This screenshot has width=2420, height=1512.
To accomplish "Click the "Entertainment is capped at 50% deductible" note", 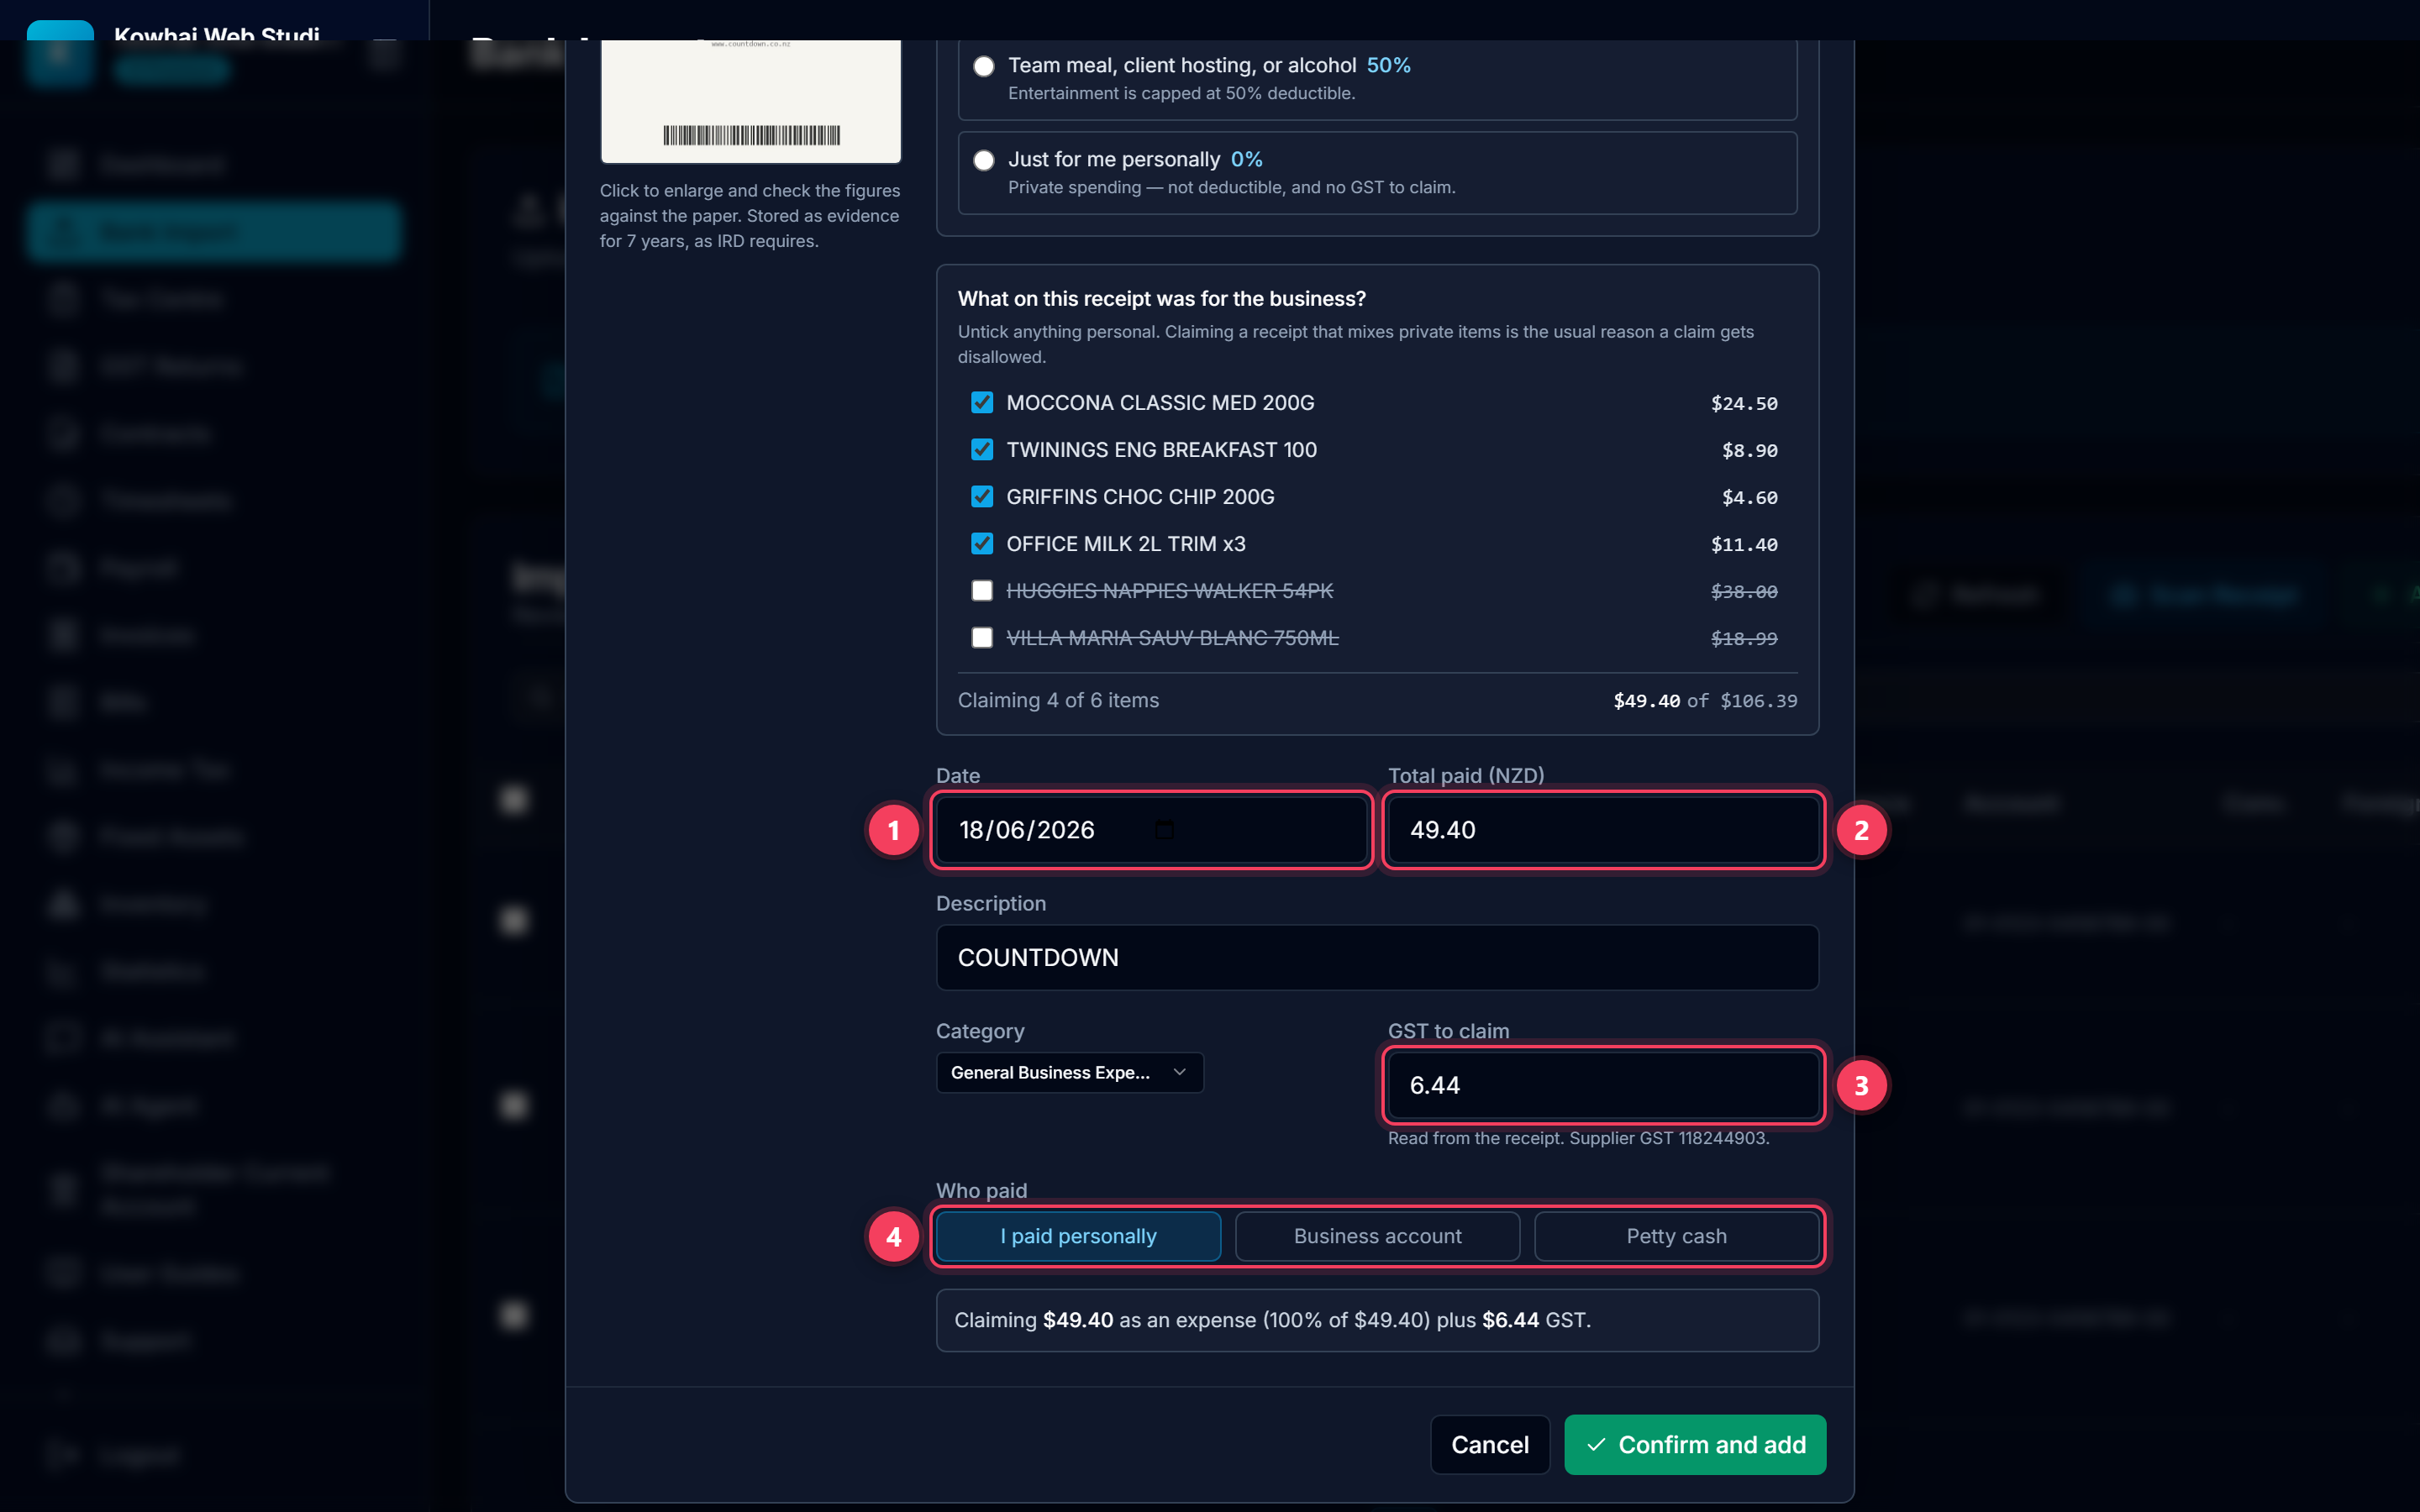I will 1181,93.
